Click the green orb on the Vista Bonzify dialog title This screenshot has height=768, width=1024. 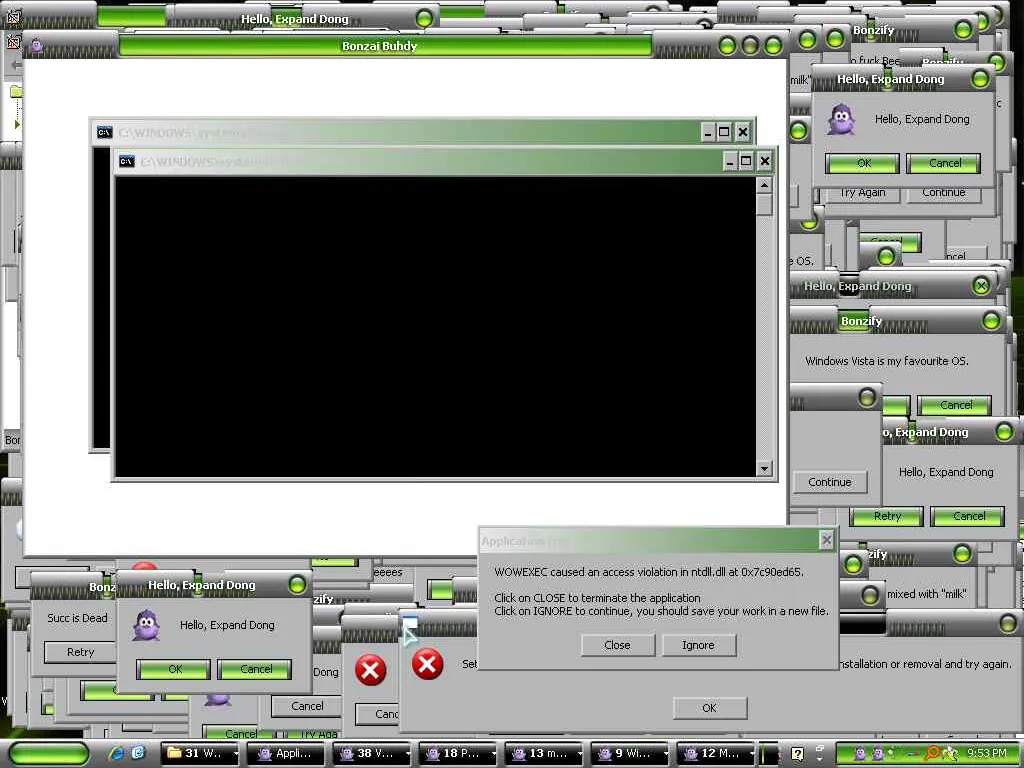pos(991,321)
